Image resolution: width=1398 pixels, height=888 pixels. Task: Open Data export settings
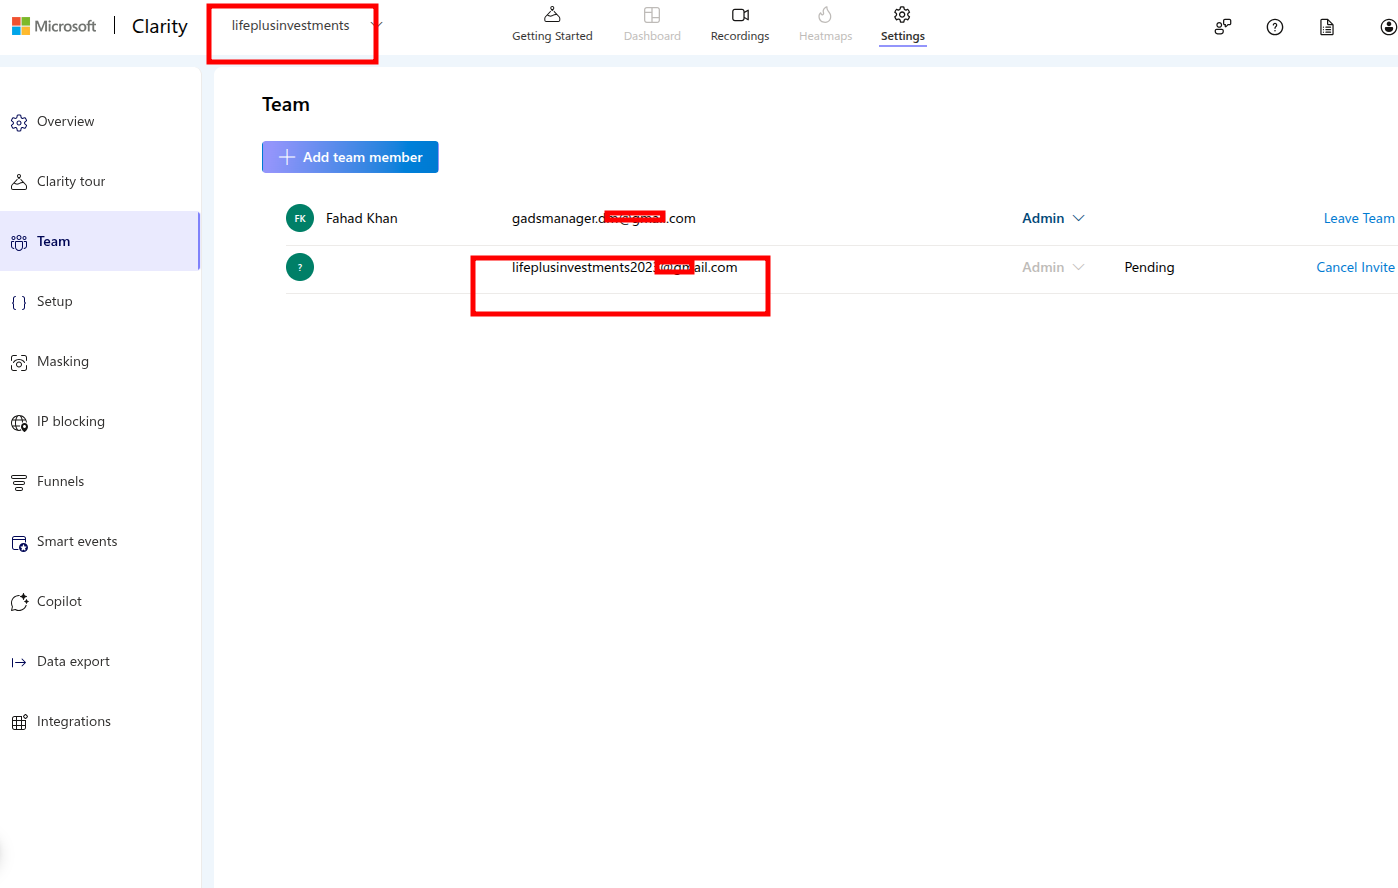(x=100, y=661)
